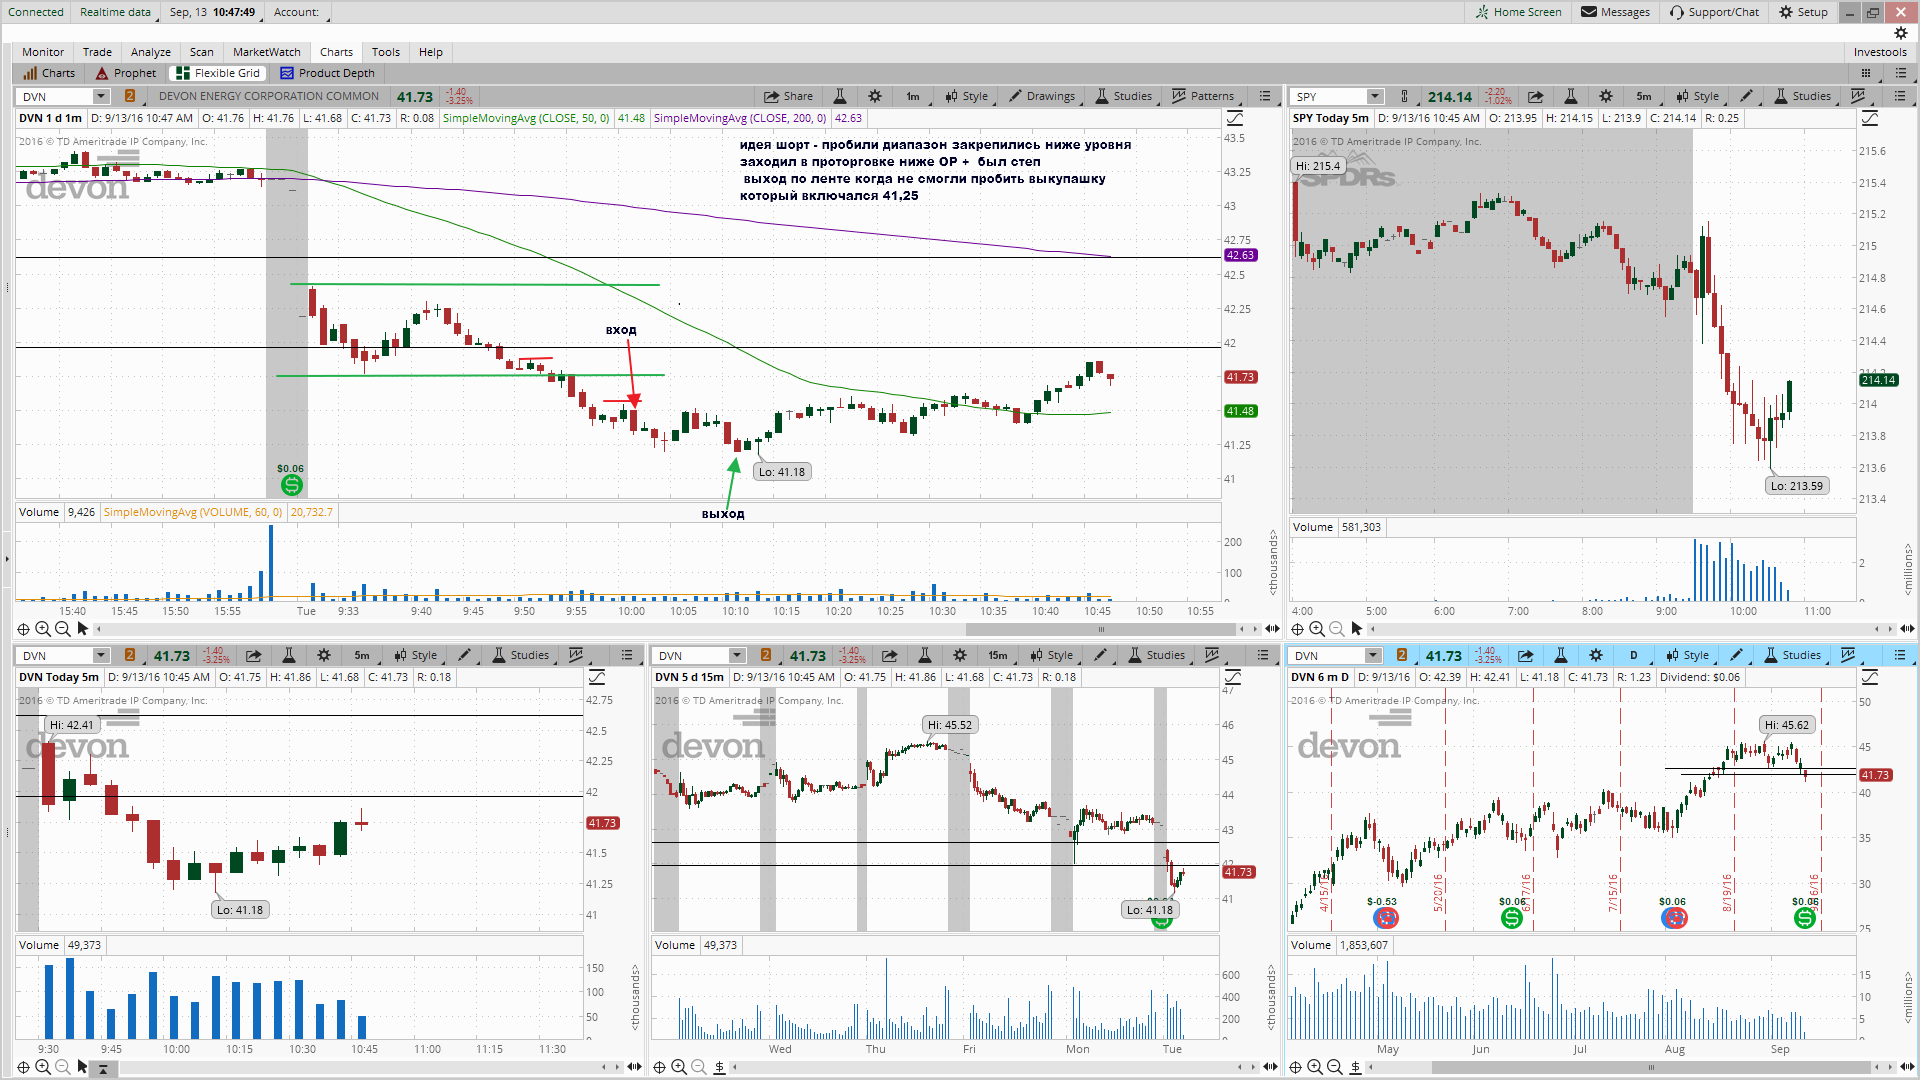This screenshot has height=1080, width=1920.
Task: Zoom in on the DVN 1m chart
Action: [x=43, y=629]
